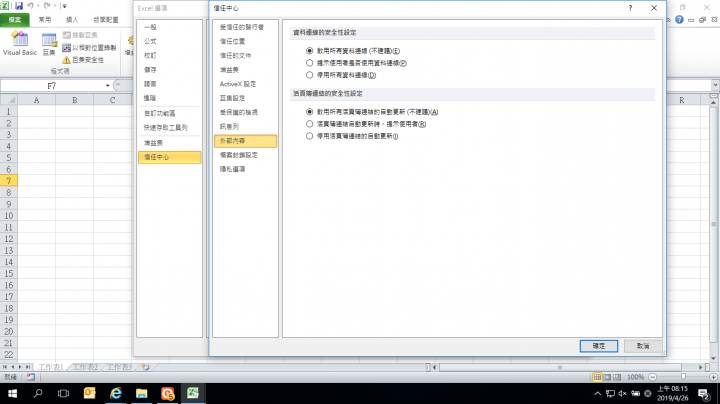Open Undo history dropdown arrow
The height and width of the screenshot is (404, 720).
[37, 6]
